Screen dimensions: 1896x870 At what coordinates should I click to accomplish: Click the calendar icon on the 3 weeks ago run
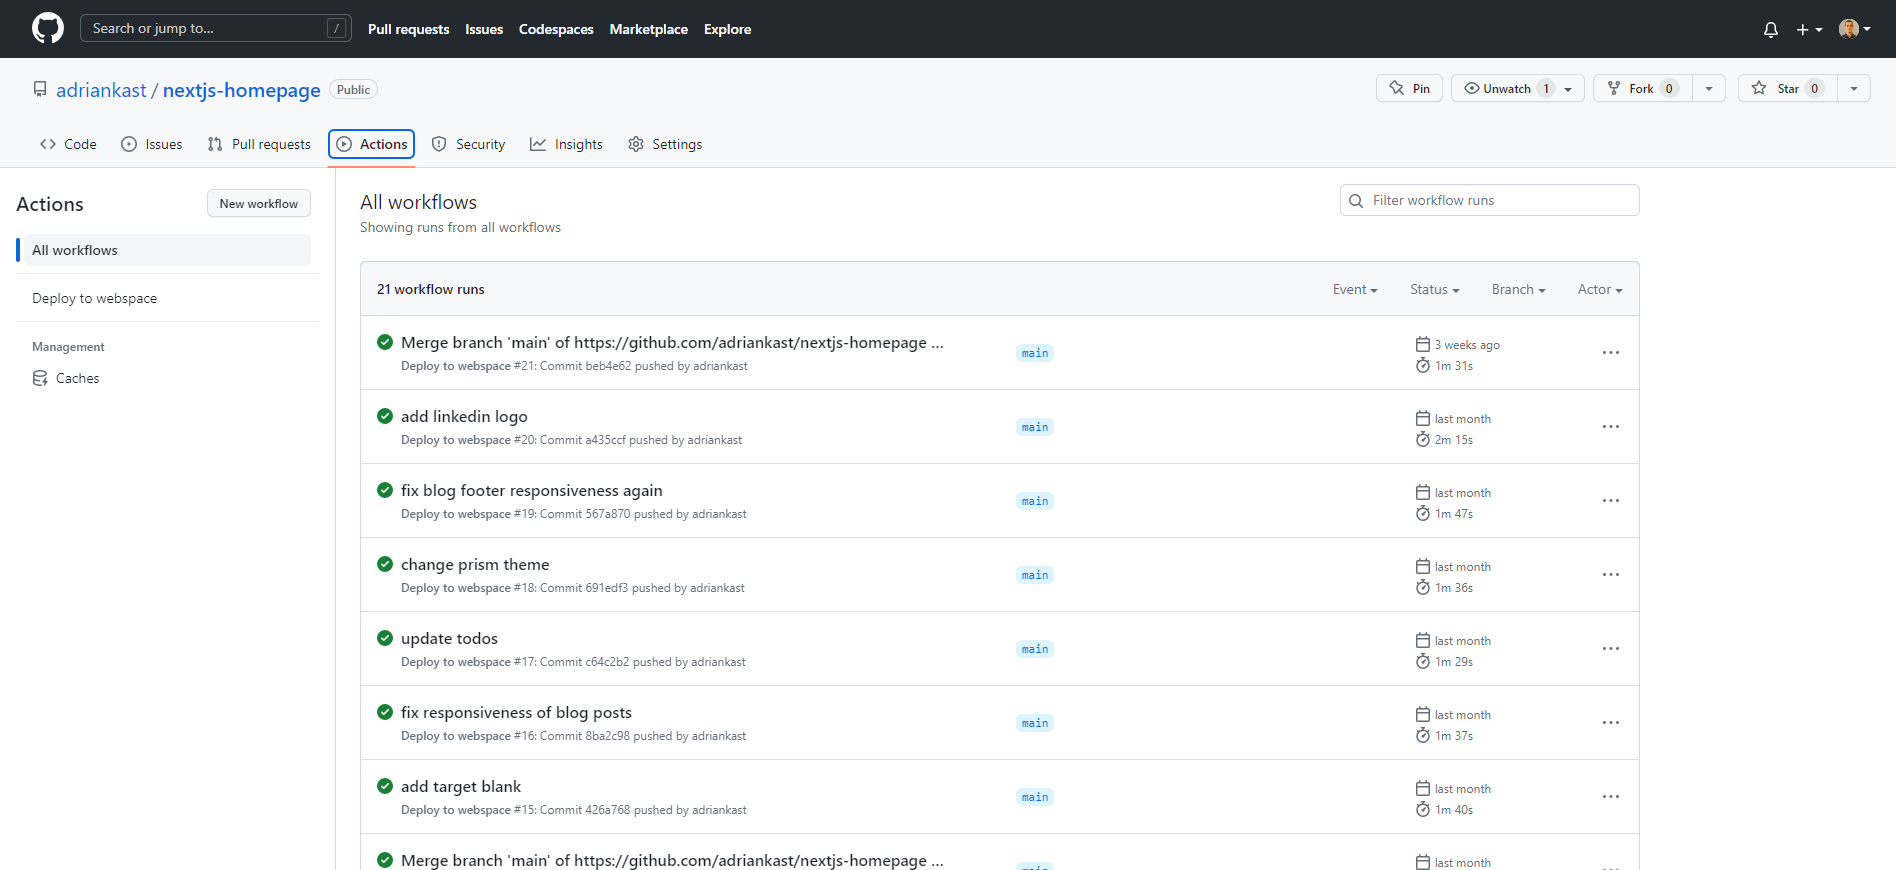(1423, 344)
